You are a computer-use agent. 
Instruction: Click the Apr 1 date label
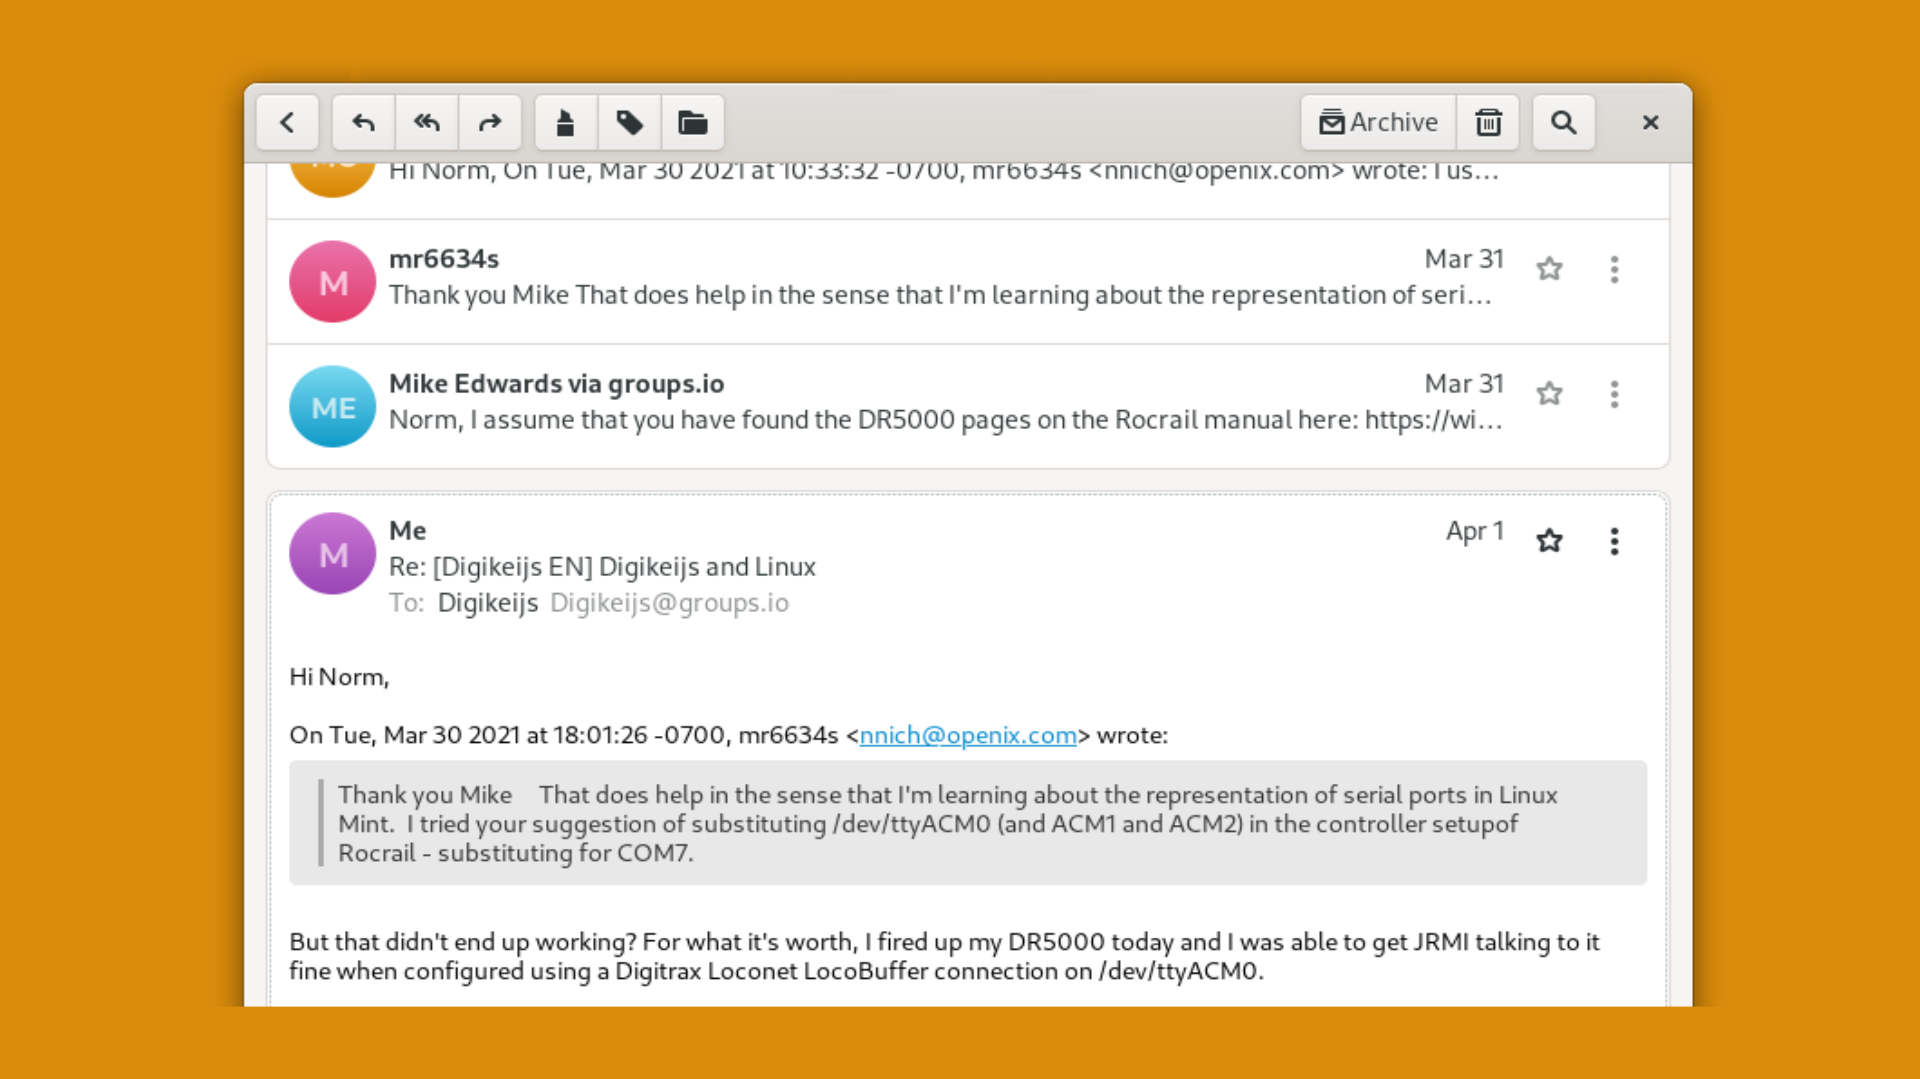(1474, 531)
